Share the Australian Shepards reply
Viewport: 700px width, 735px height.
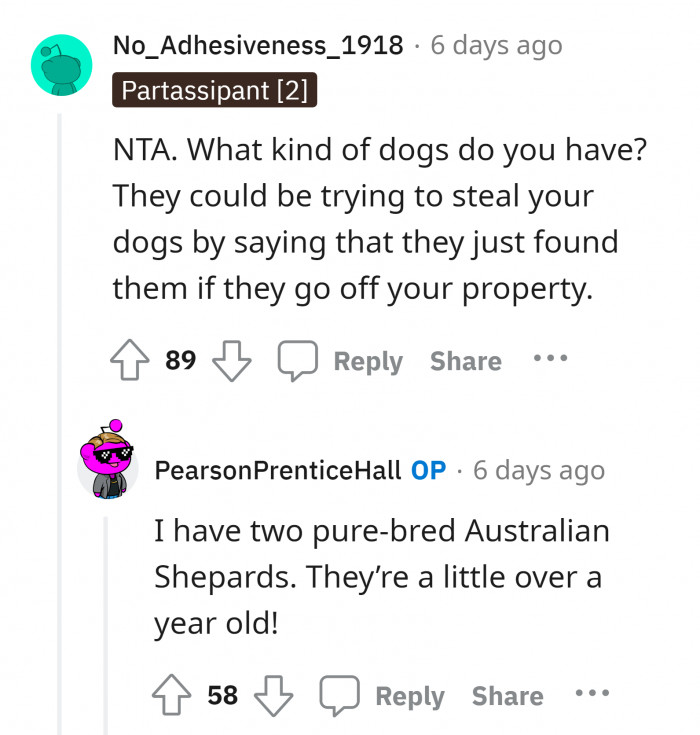coord(507,695)
